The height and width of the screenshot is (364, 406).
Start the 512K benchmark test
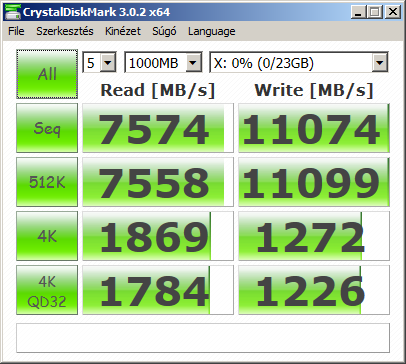click(47, 182)
